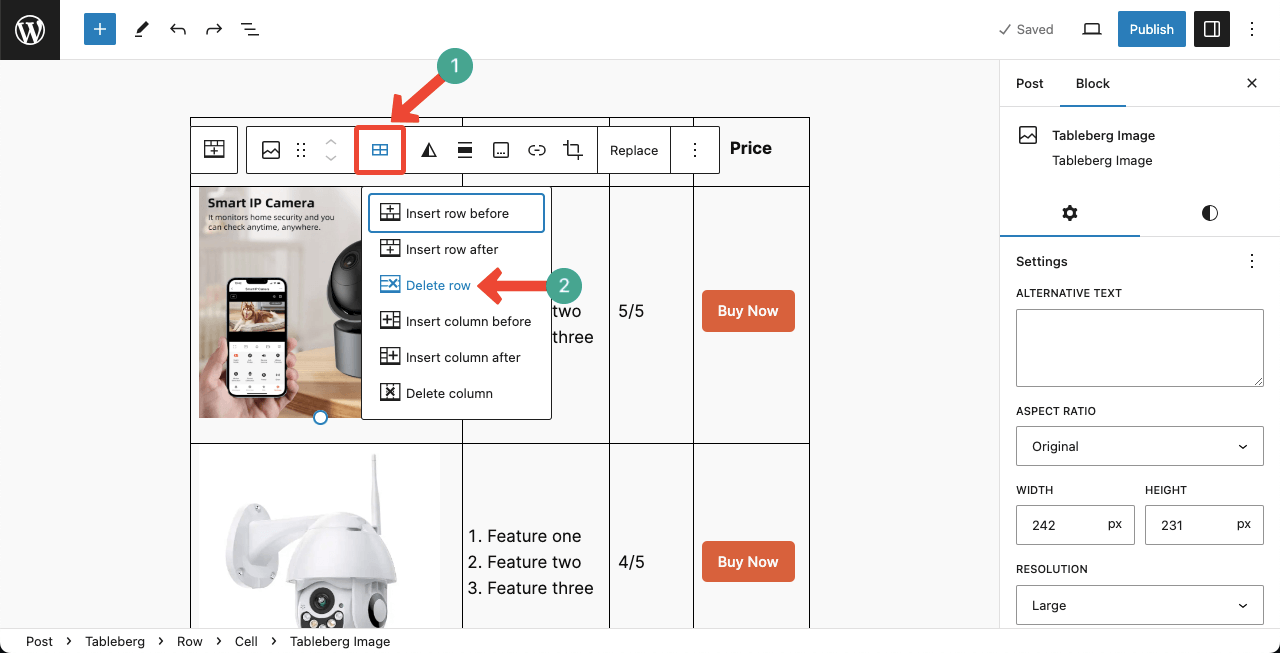Open the Settings section options menu
Image resolution: width=1280 pixels, height=653 pixels.
pyautogui.click(x=1252, y=261)
